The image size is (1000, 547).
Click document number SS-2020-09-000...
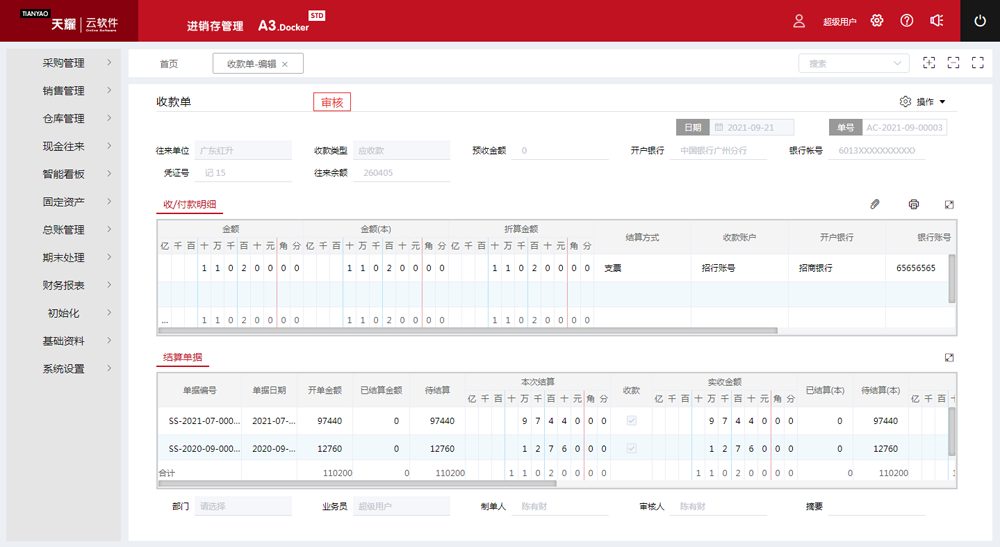(204, 448)
